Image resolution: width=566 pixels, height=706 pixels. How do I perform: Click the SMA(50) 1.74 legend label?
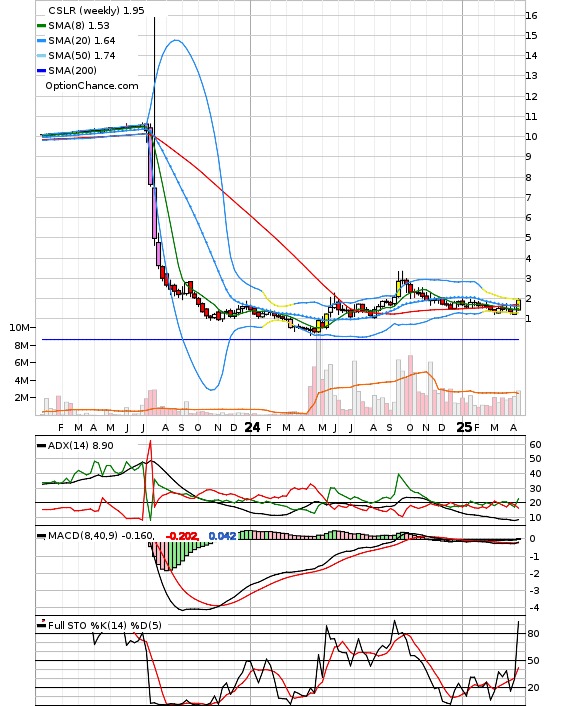click(x=82, y=55)
